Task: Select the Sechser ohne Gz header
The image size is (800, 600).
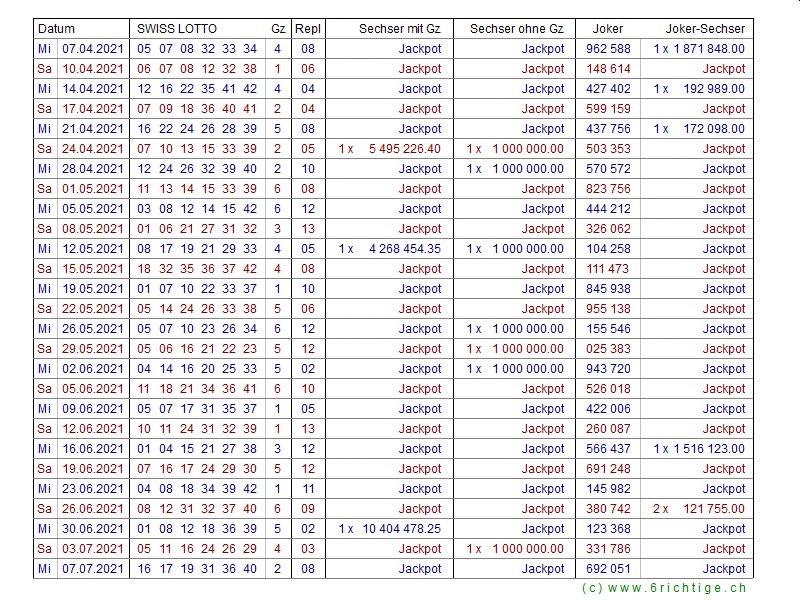Action: point(516,29)
